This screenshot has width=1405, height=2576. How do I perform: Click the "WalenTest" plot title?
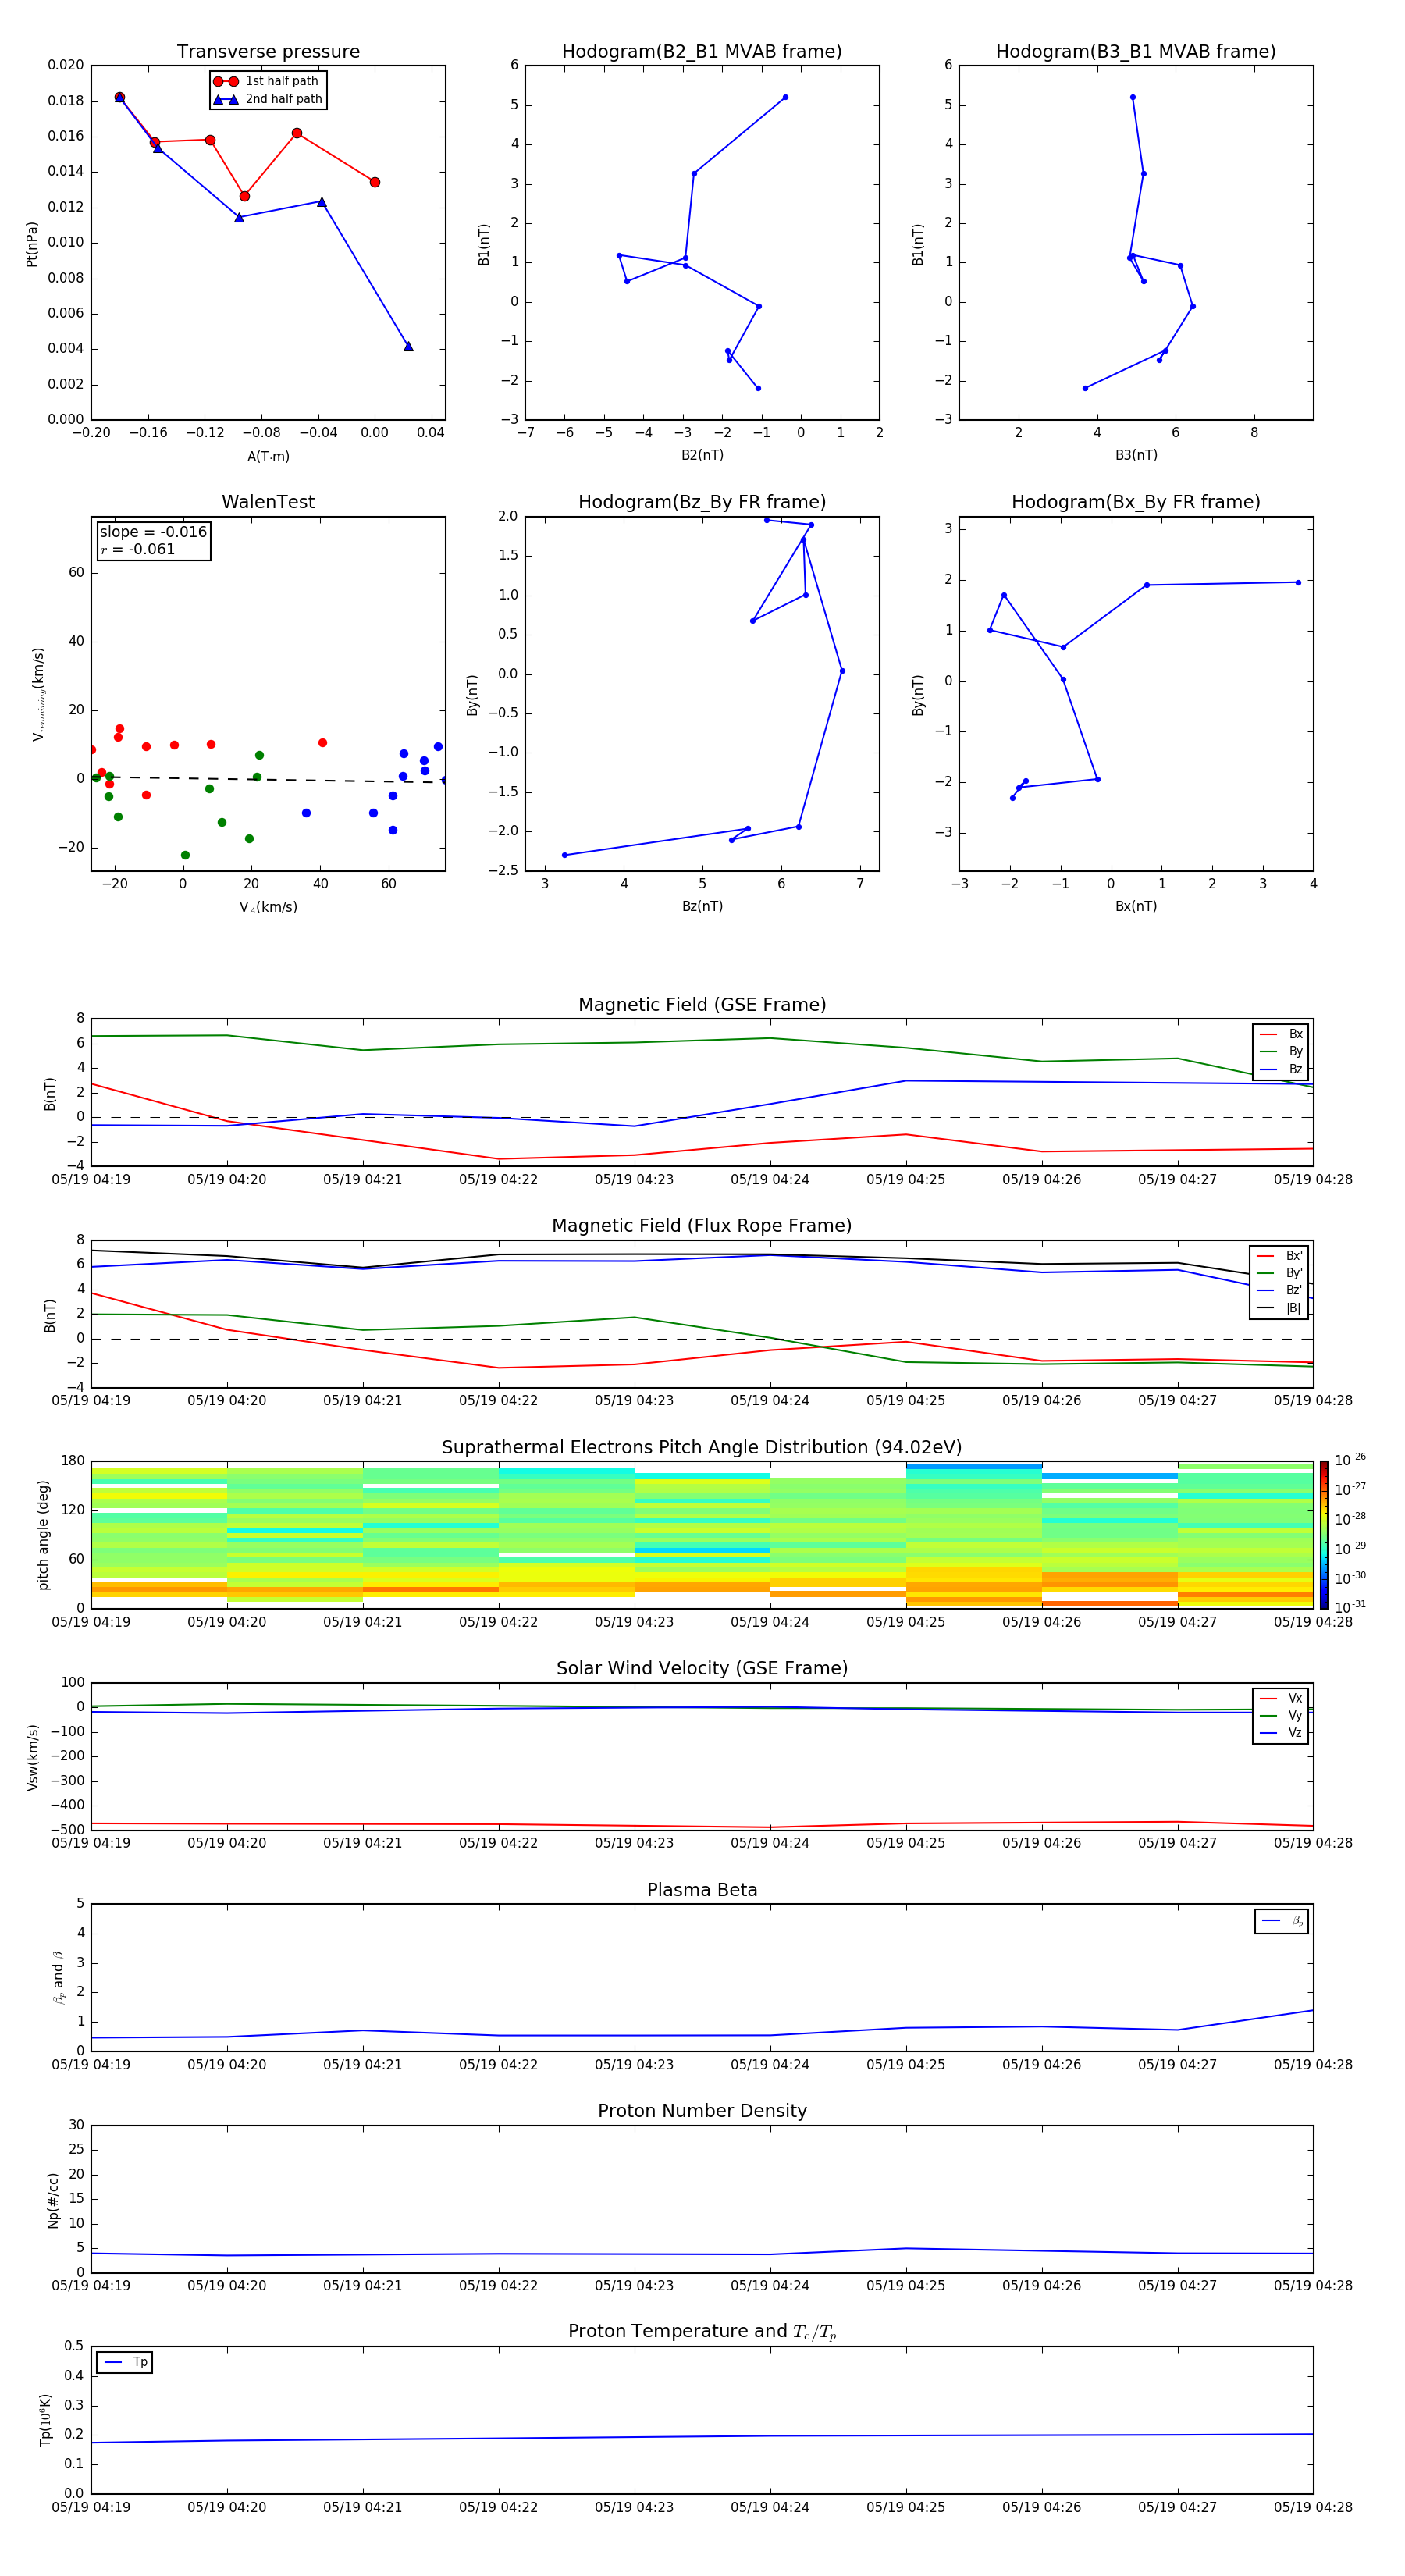coord(268,502)
